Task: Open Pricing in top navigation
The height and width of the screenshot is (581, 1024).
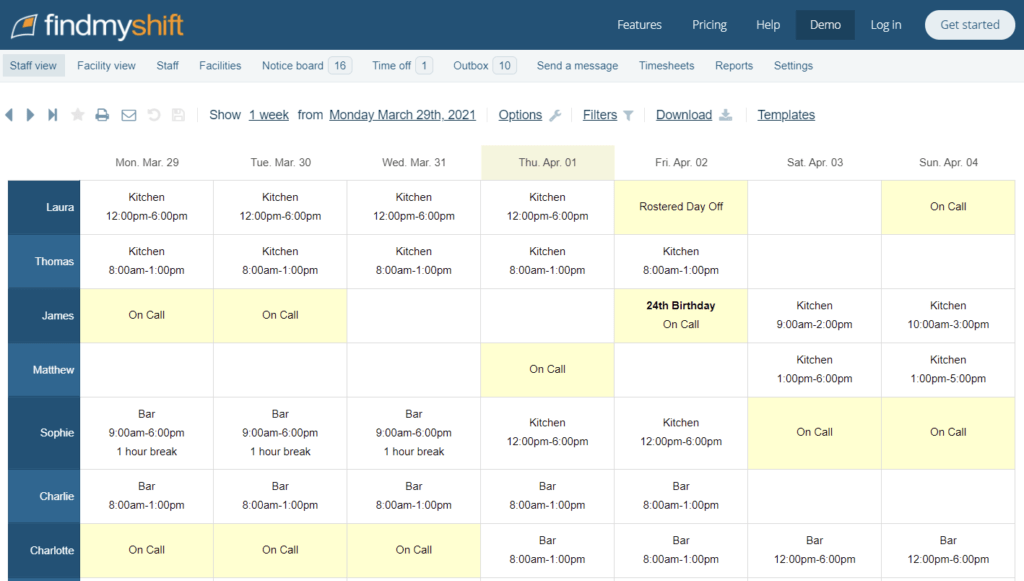Action: pos(709,25)
